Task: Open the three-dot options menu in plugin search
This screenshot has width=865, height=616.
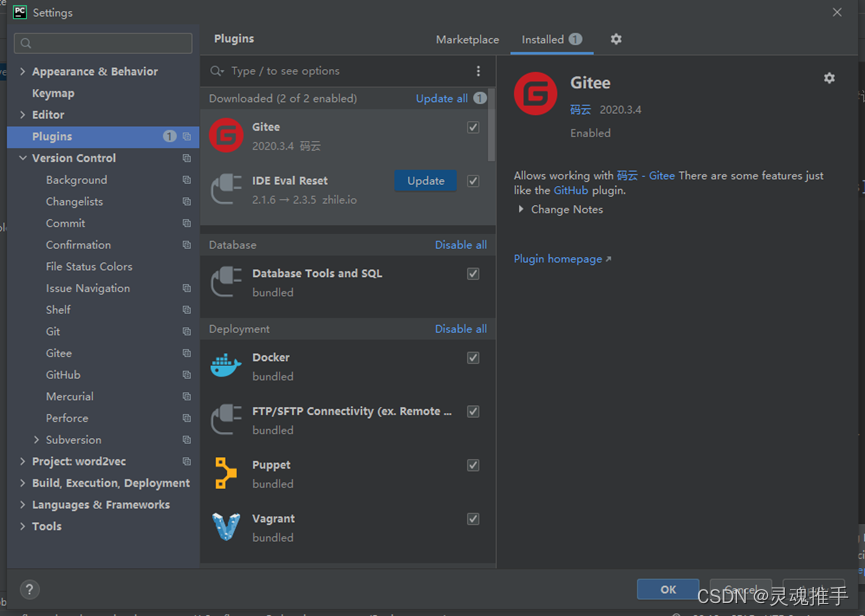Action: (478, 71)
